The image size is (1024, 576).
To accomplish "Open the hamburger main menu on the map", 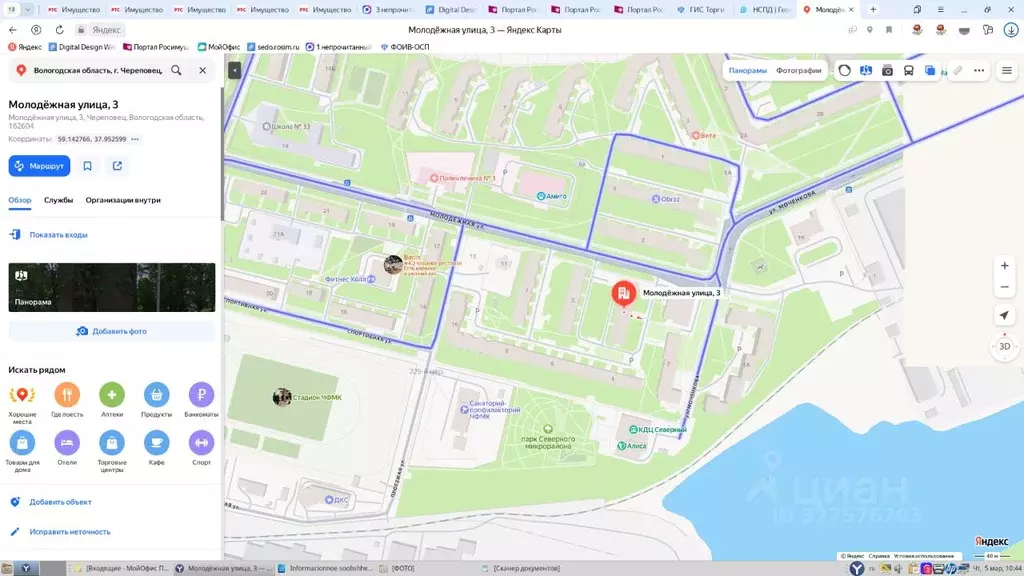I will coord(1007,71).
